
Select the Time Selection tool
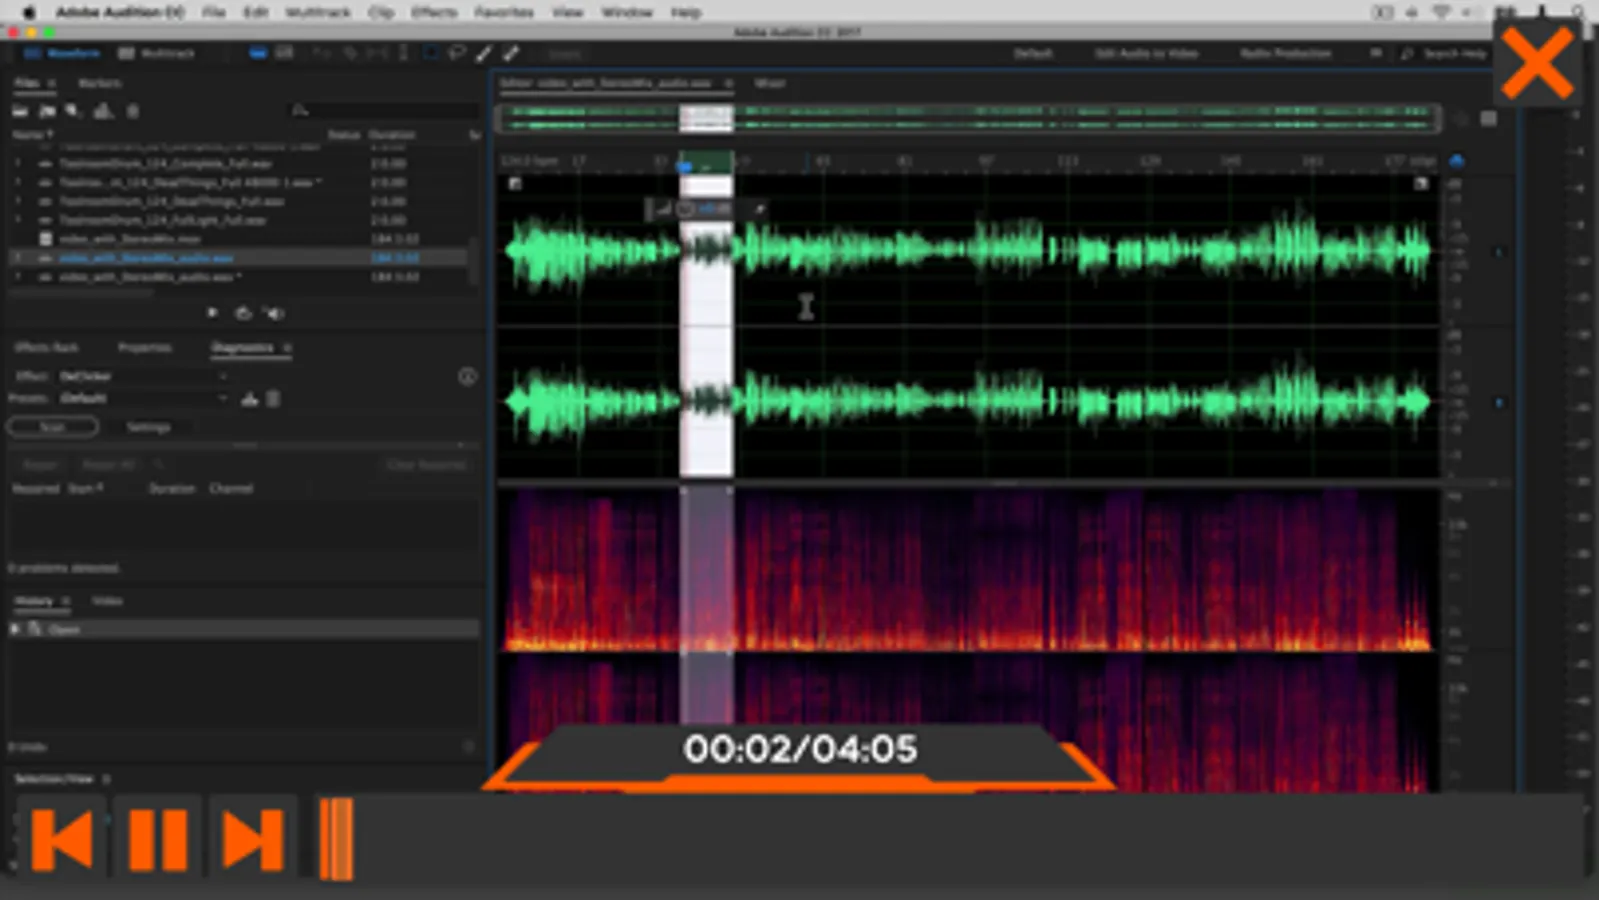point(404,53)
